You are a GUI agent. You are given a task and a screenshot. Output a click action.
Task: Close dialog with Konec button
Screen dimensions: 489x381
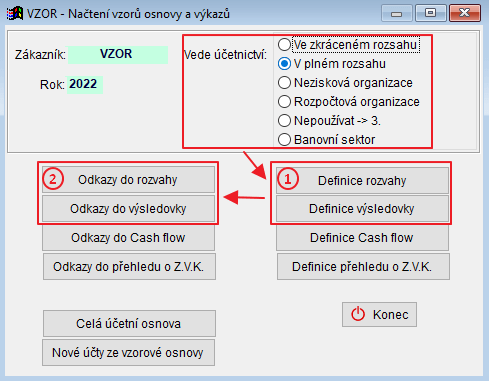(x=379, y=314)
